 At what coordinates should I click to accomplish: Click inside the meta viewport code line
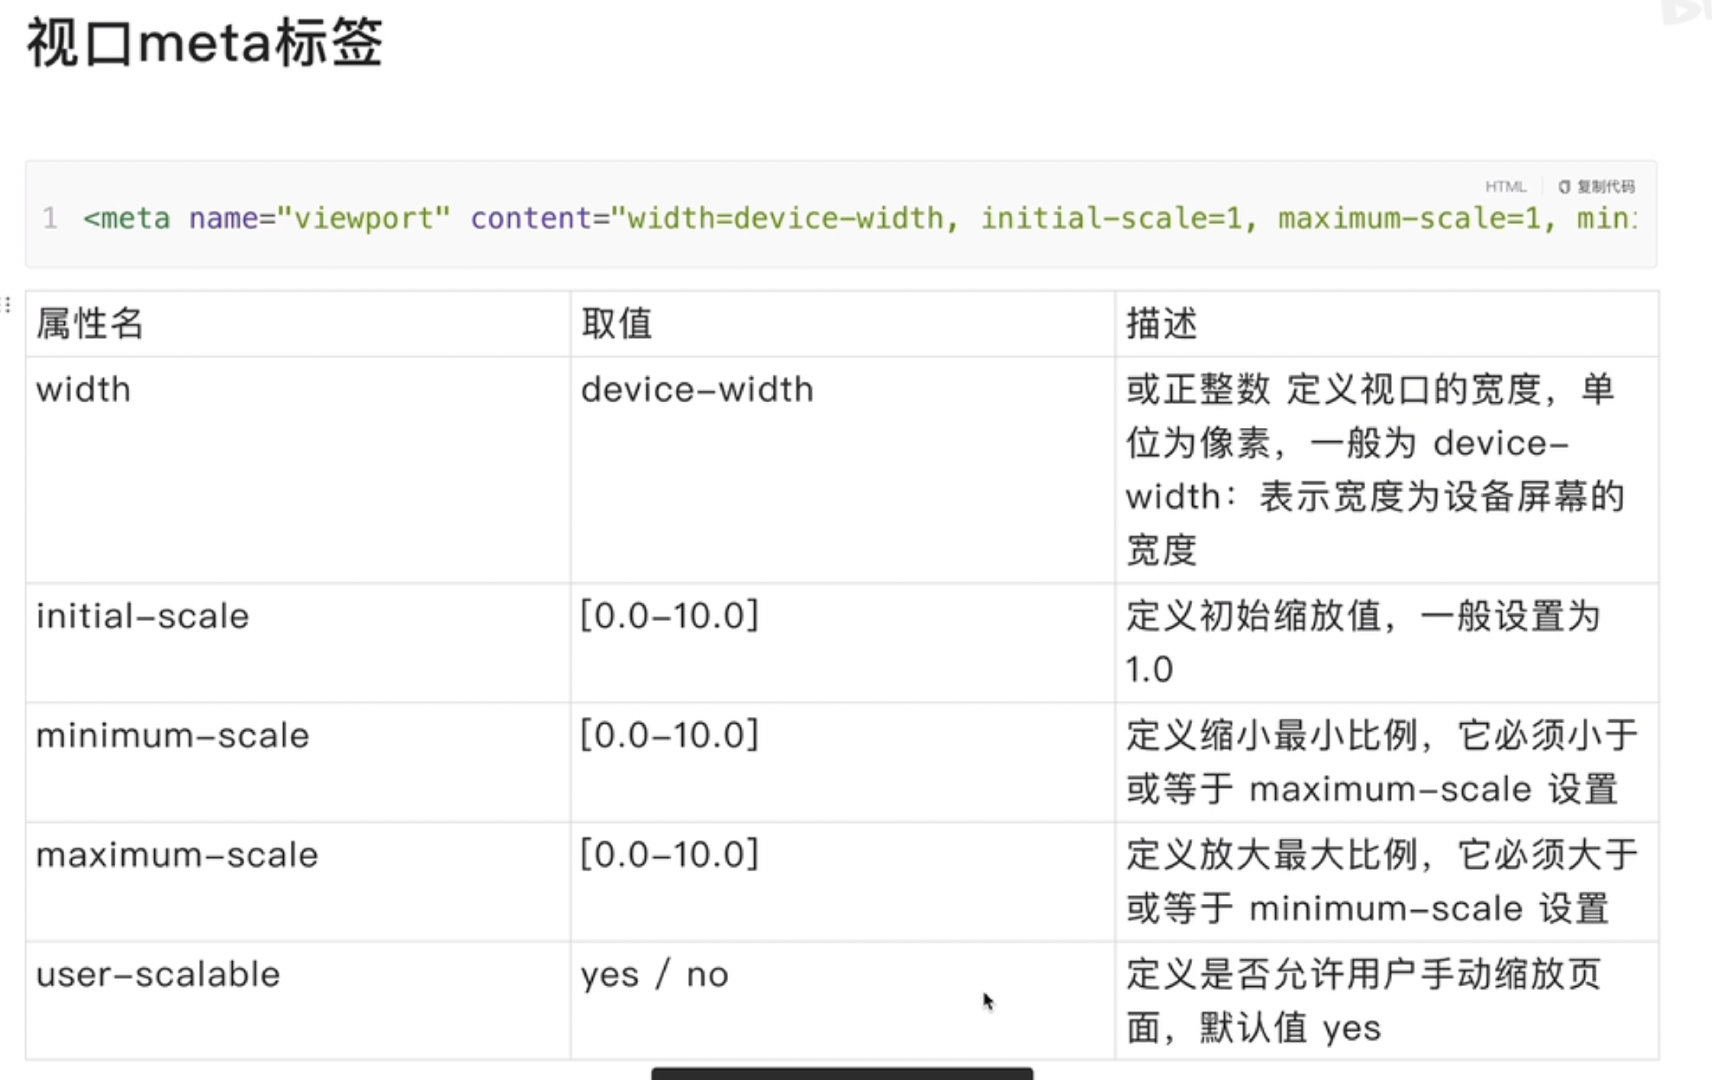[x=860, y=218]
